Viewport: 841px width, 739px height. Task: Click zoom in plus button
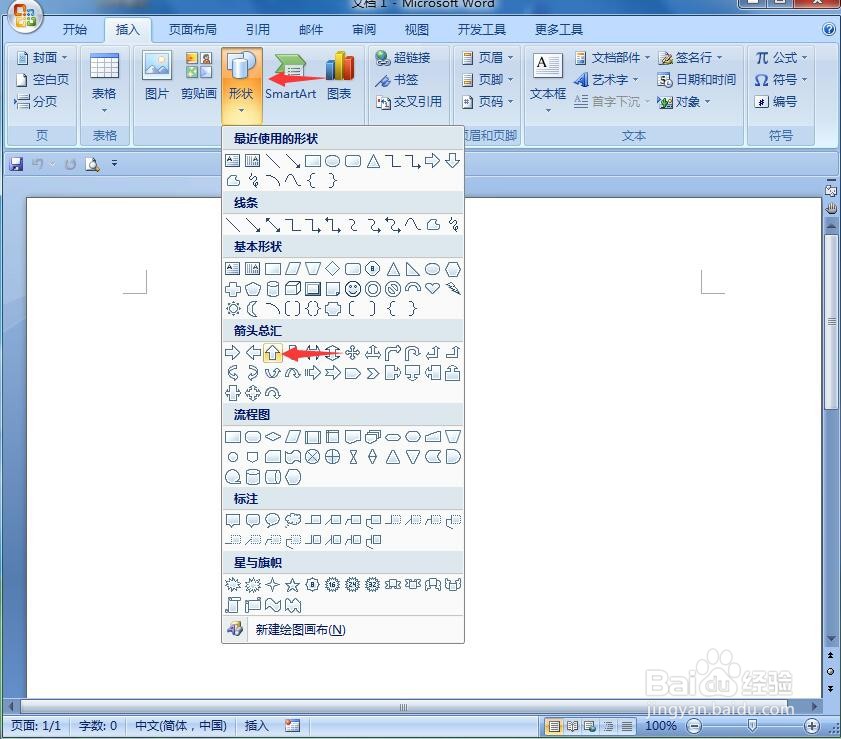[812, 726]
